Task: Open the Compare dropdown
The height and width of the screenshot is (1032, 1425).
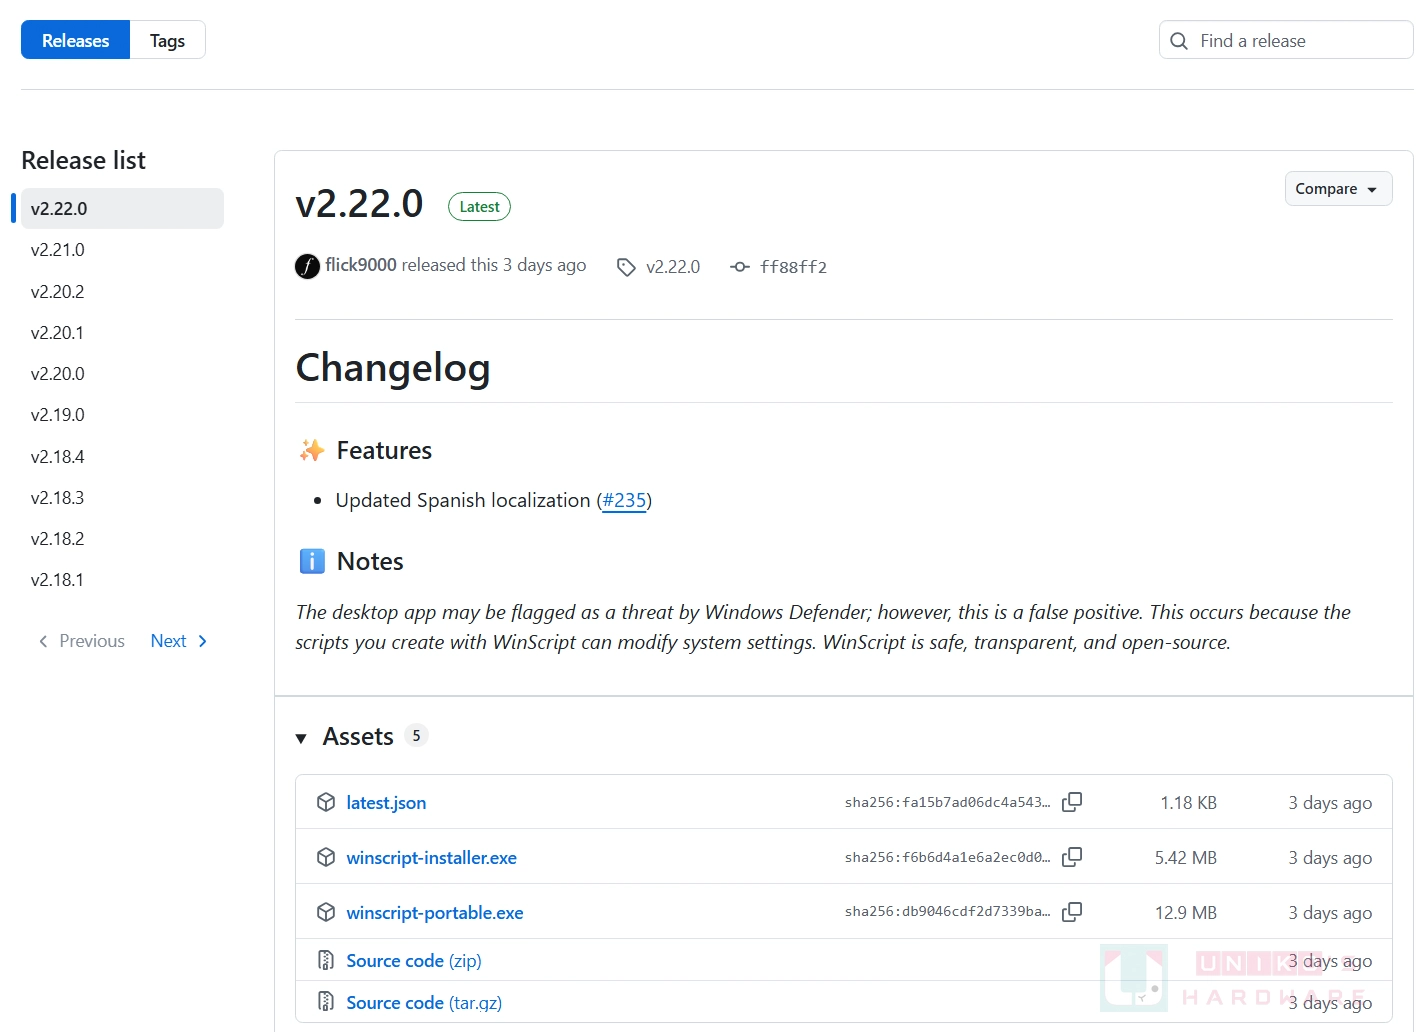Action: 1338,189
